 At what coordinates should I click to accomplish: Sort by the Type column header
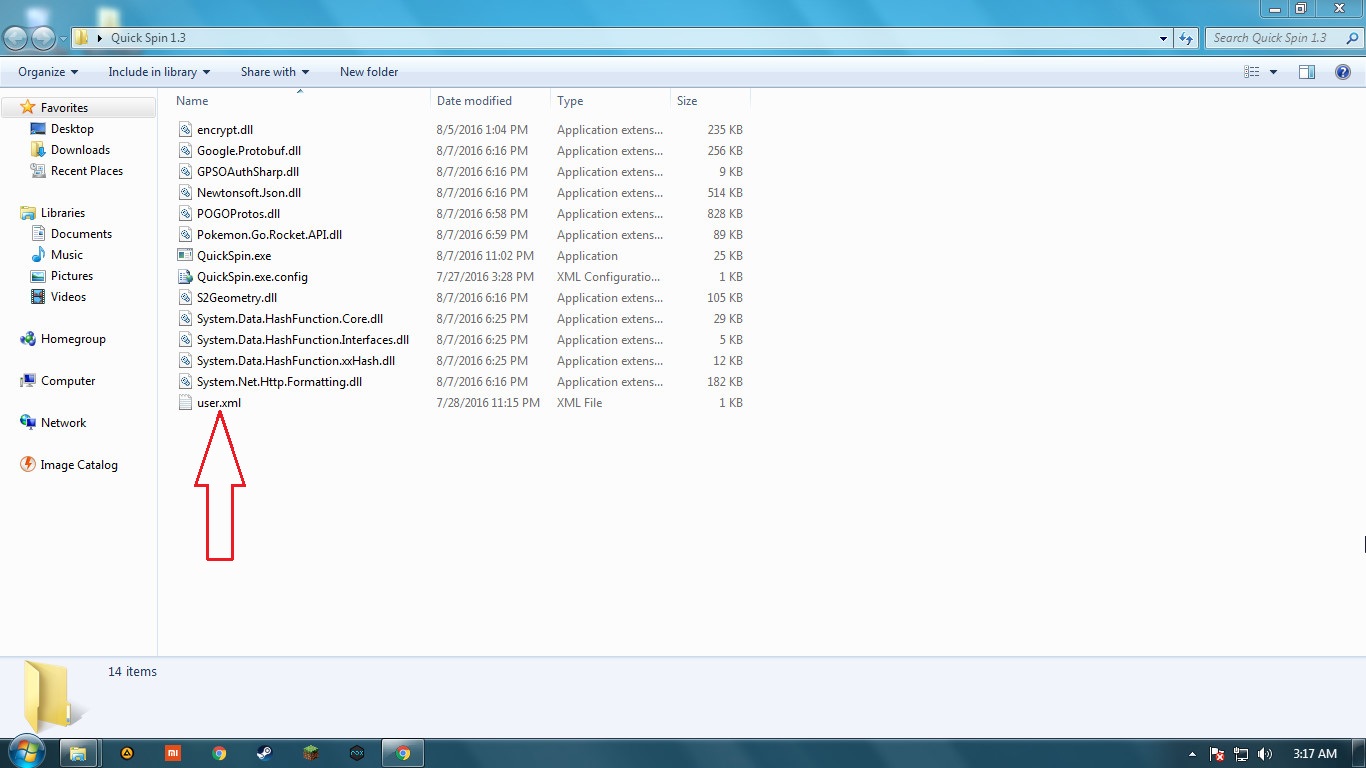pos(610,101)
